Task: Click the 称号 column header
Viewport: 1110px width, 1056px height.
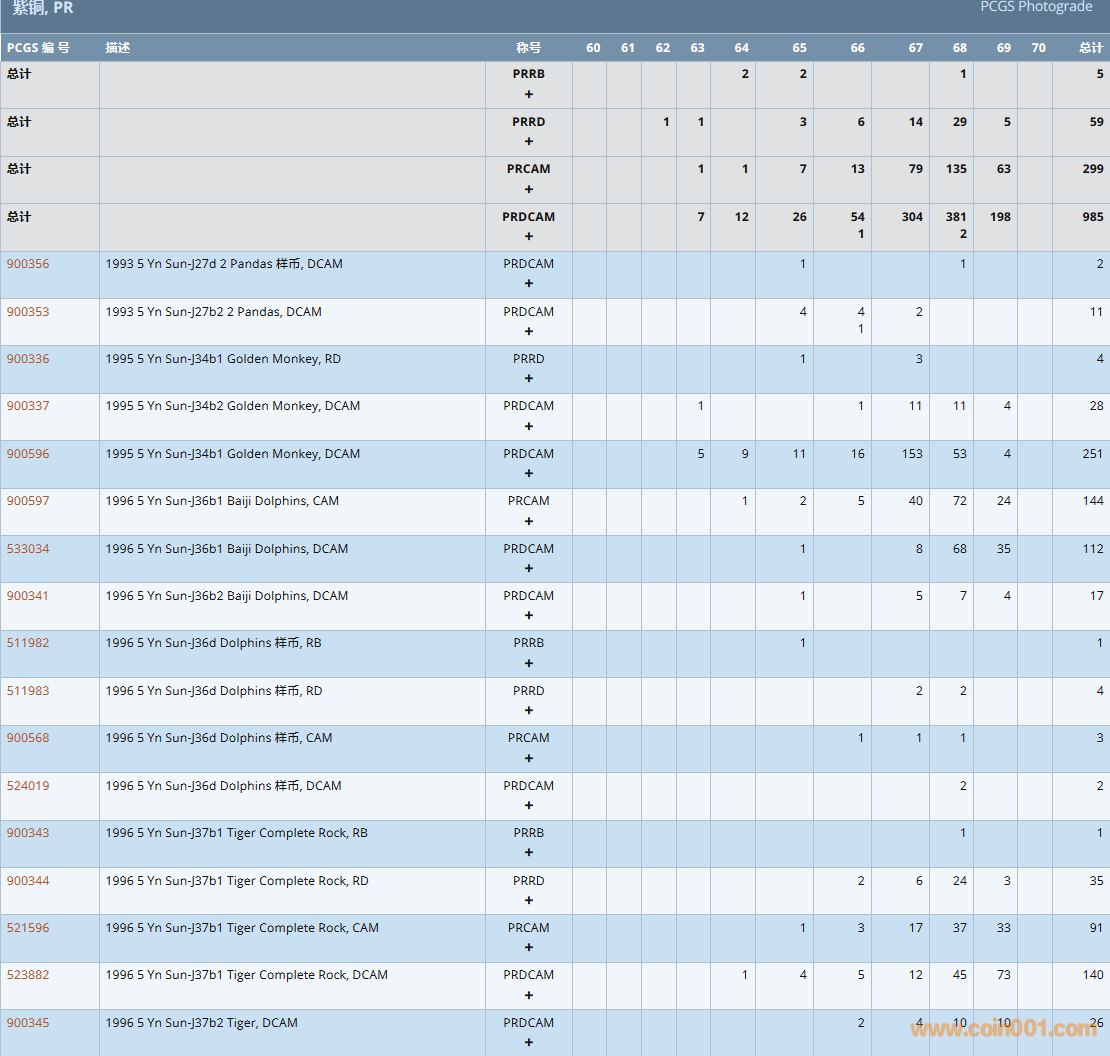Action: coord(529,48)
